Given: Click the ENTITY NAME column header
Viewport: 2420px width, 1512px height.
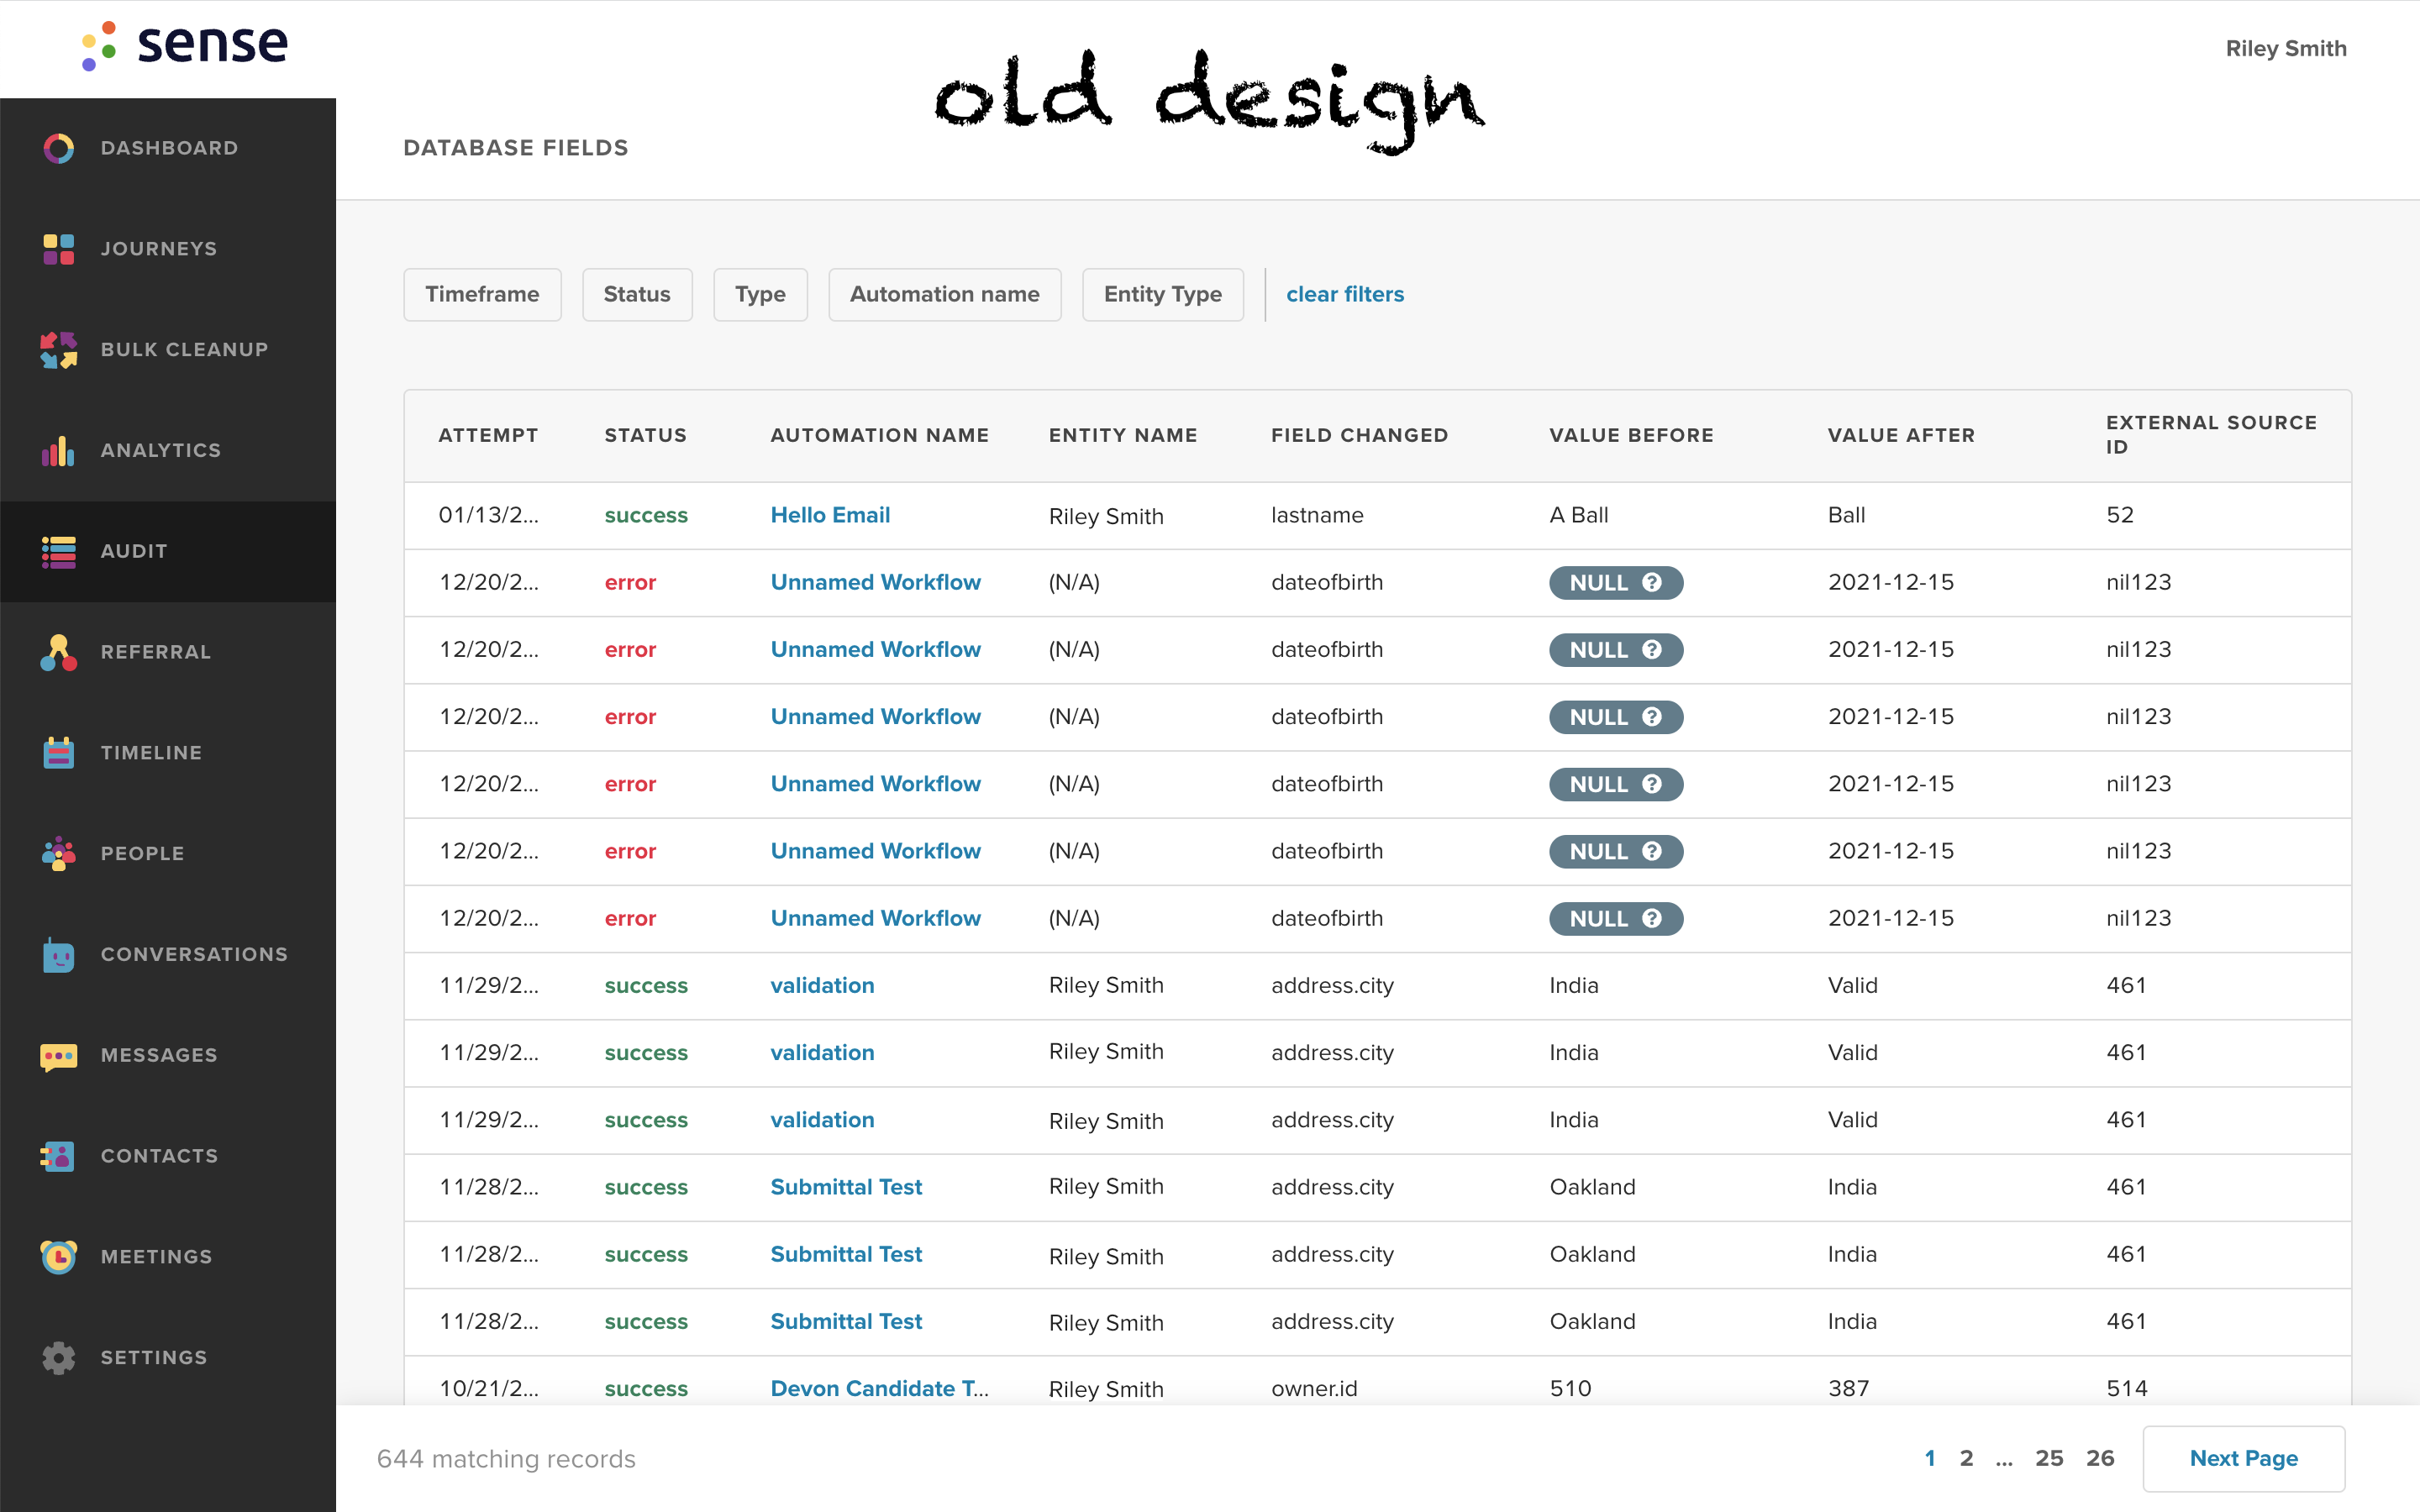Looking at the screenshot, I should tap(1123, 435).
